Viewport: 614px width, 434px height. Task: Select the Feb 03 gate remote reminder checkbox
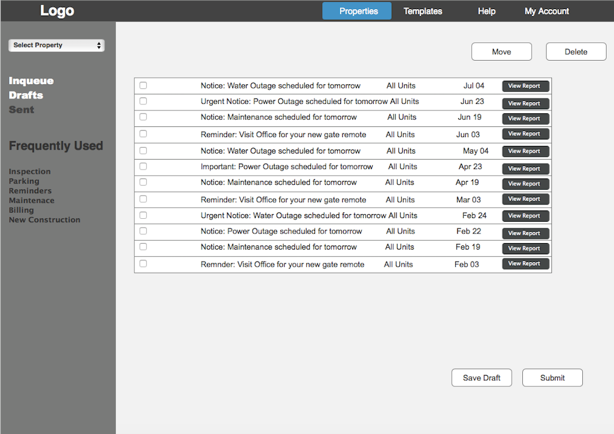(143, 264)
